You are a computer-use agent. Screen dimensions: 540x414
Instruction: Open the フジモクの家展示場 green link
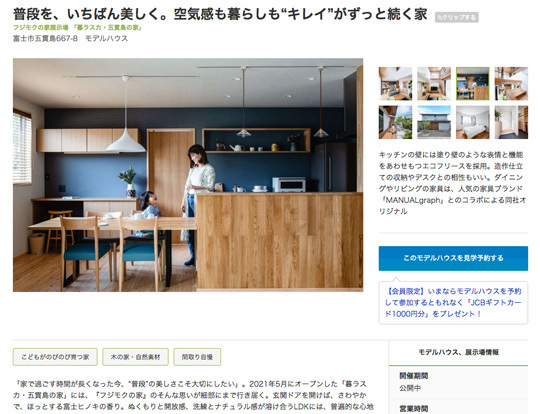point(77,28)
